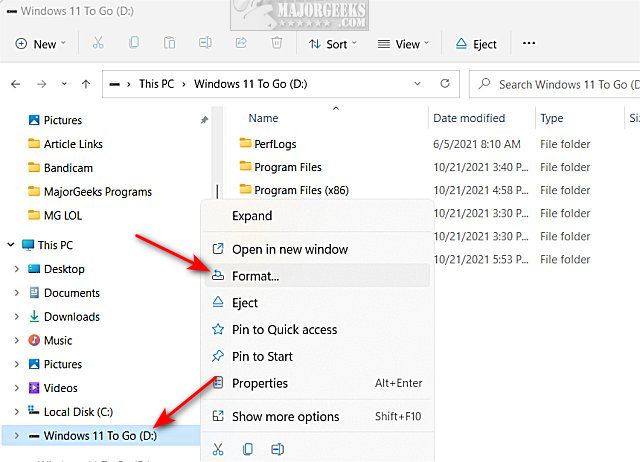
Task: Open Properties from the context menu
Action: pyautogui.click(x=318, y=383)
